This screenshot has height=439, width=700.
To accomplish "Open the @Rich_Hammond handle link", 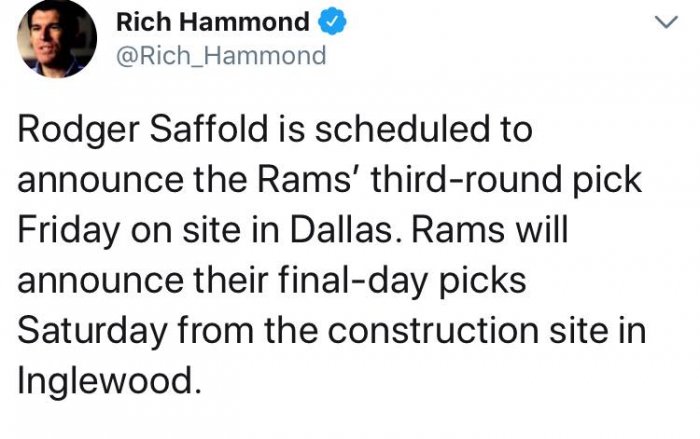I will [221, 55].
